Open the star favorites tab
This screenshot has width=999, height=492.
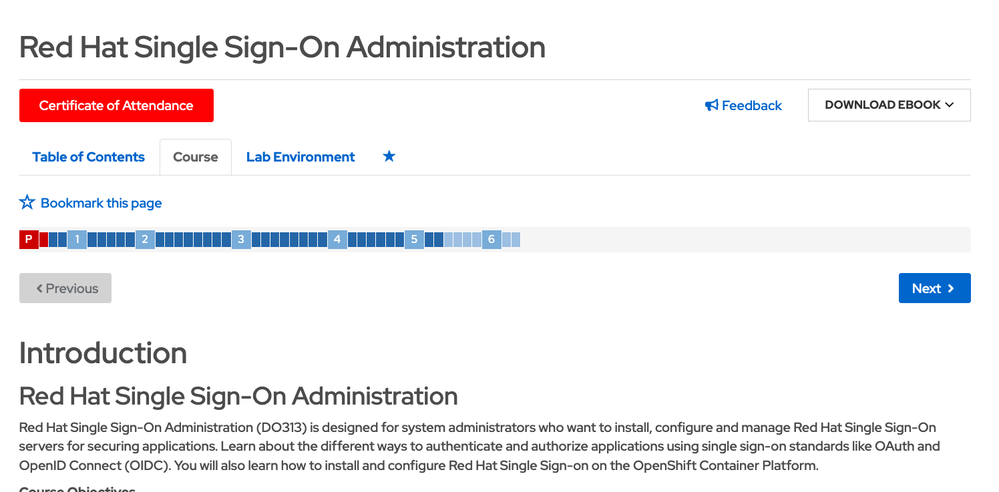click(x=389, y=157)
